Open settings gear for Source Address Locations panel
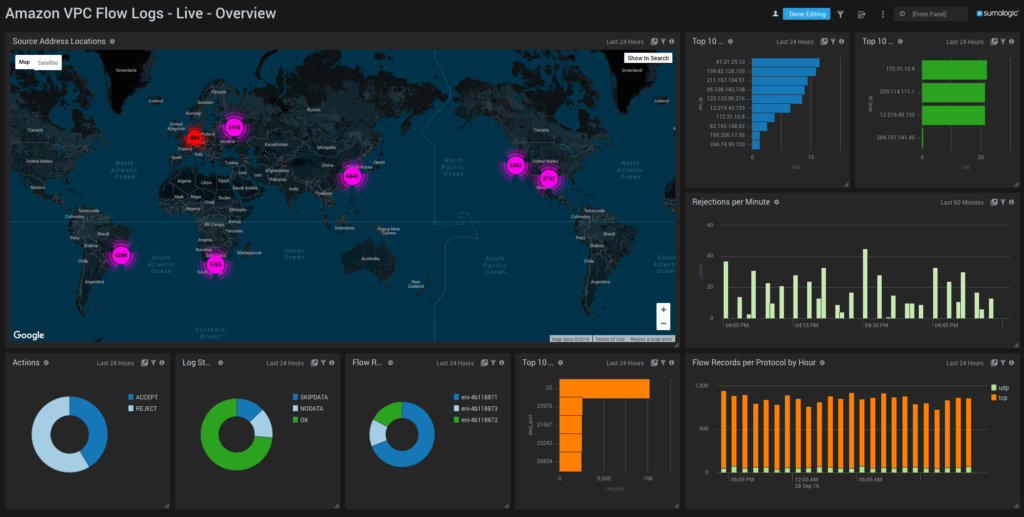Screen dimensions: 1024x517 [112, 41]
